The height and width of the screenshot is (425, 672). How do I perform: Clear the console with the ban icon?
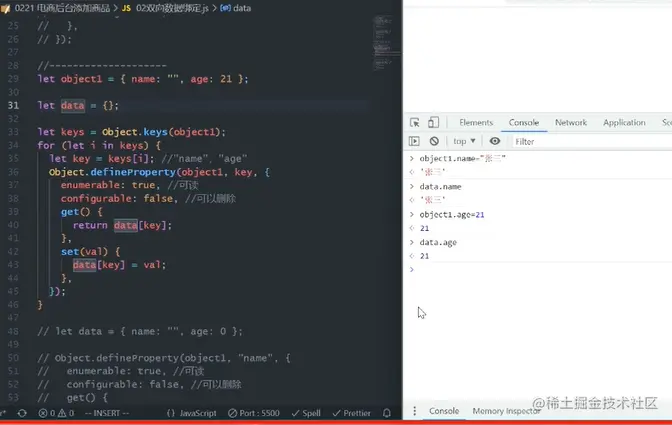[x=434, y=141]
